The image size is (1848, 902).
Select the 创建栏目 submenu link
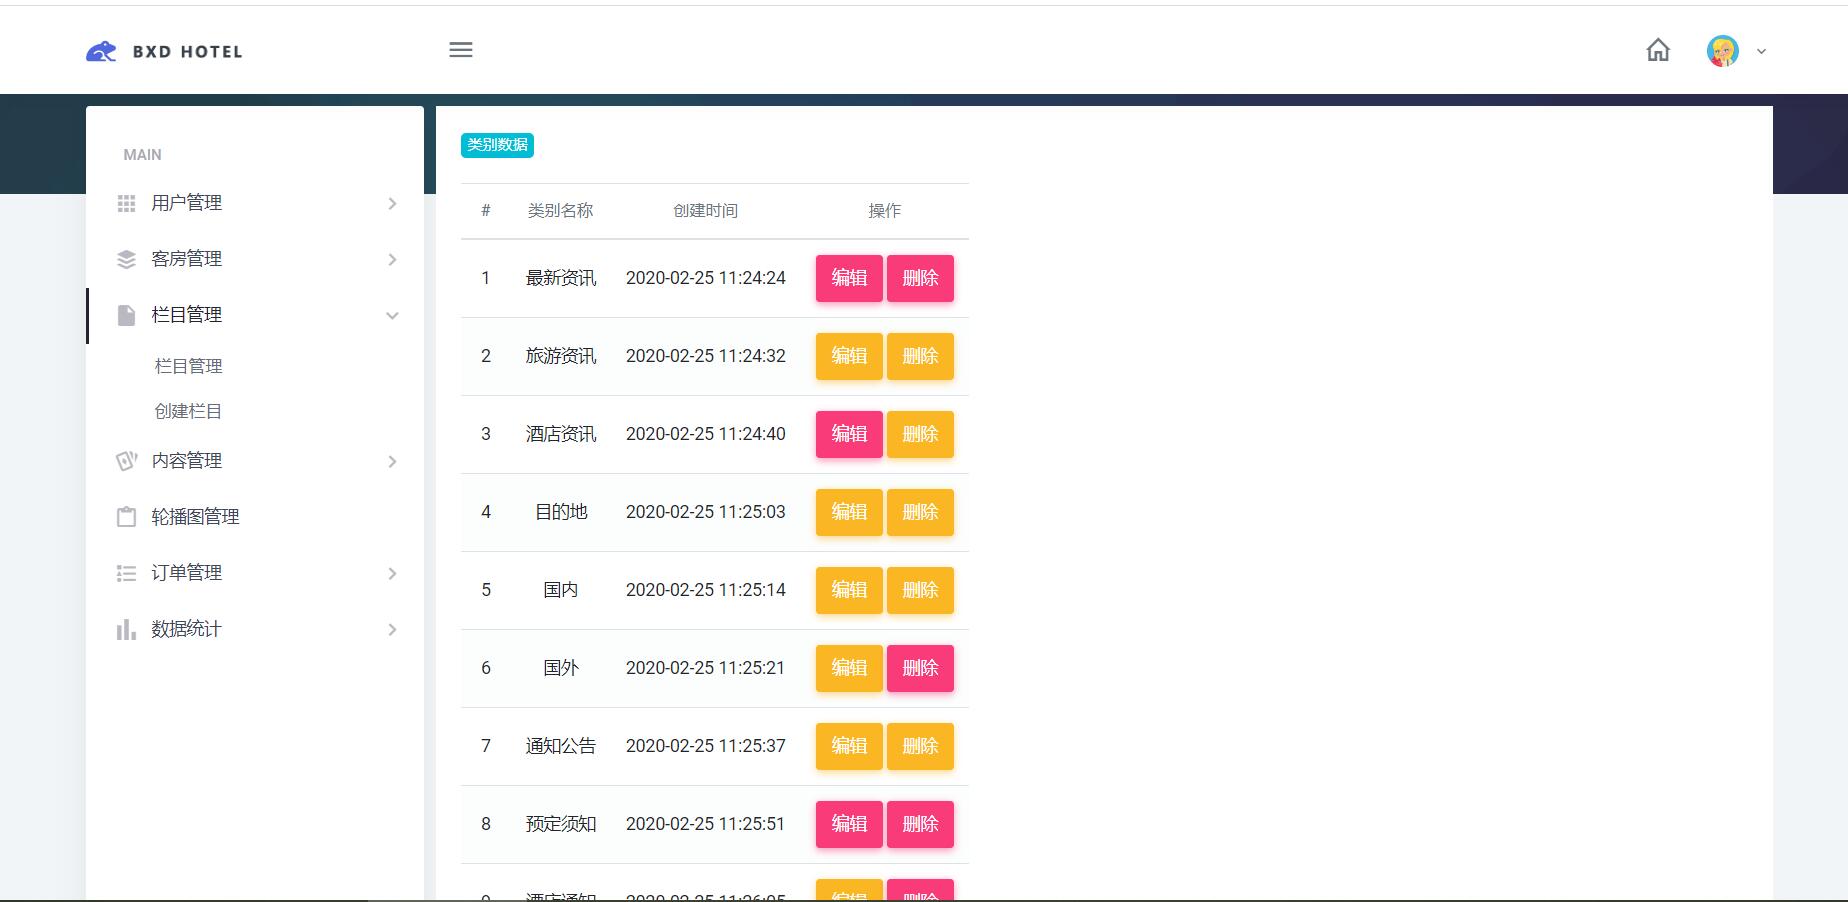(188, 411)
